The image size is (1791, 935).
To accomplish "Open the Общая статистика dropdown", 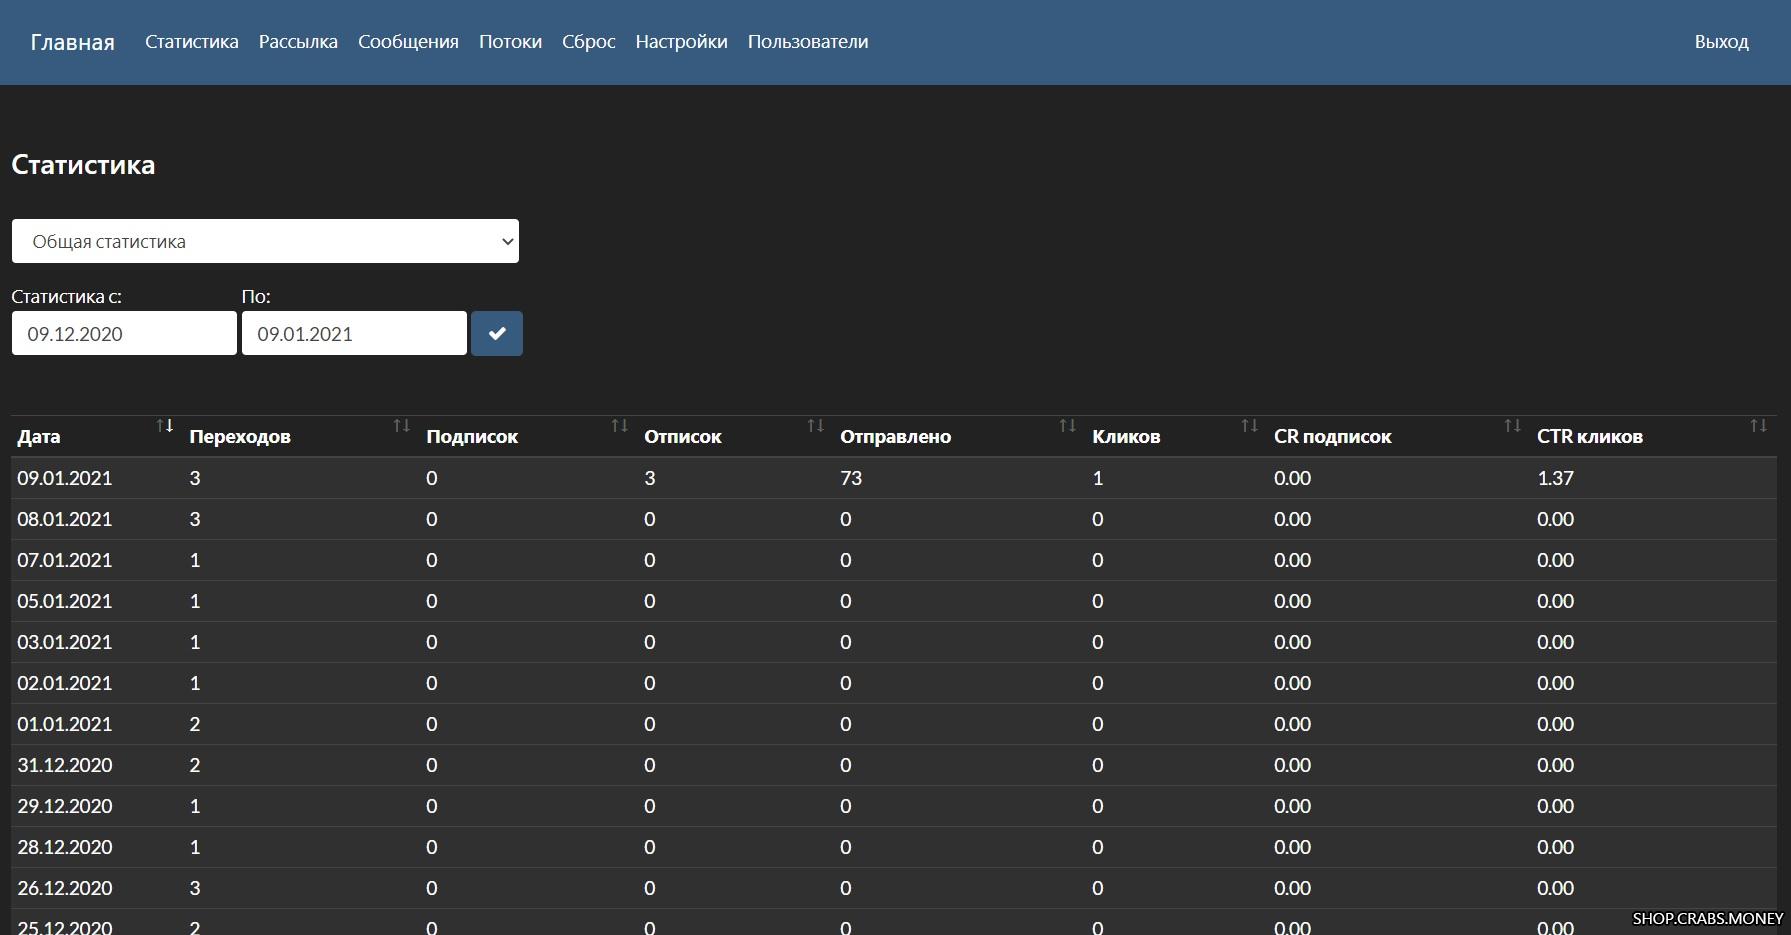I will (265, 241).
